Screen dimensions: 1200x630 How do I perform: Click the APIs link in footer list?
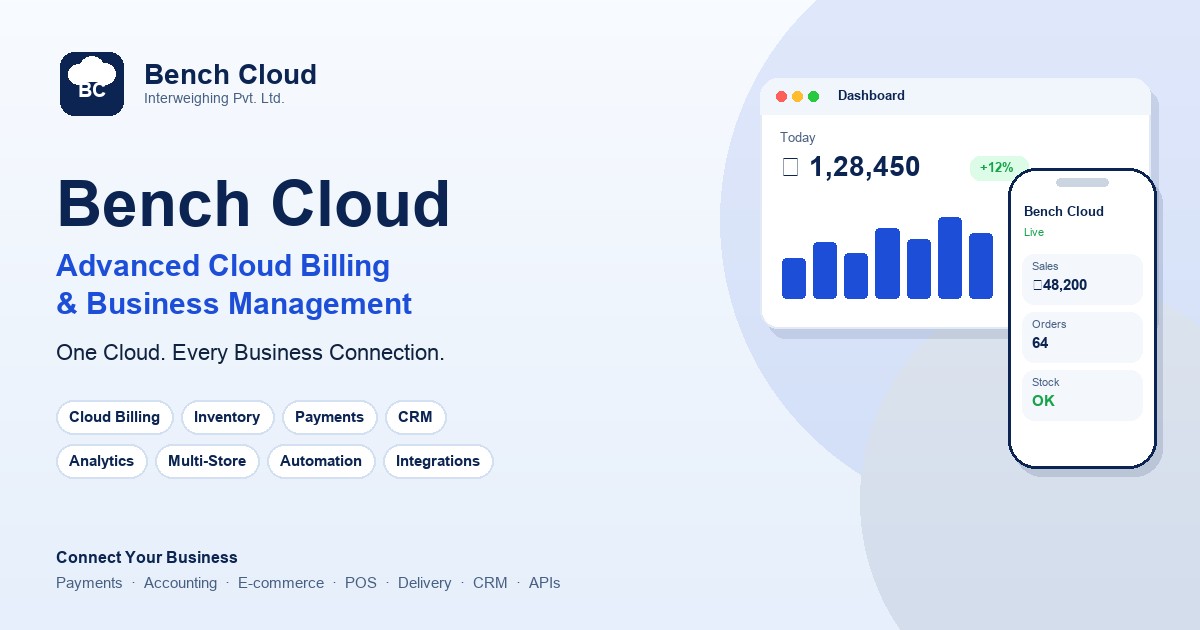point(545,583)
